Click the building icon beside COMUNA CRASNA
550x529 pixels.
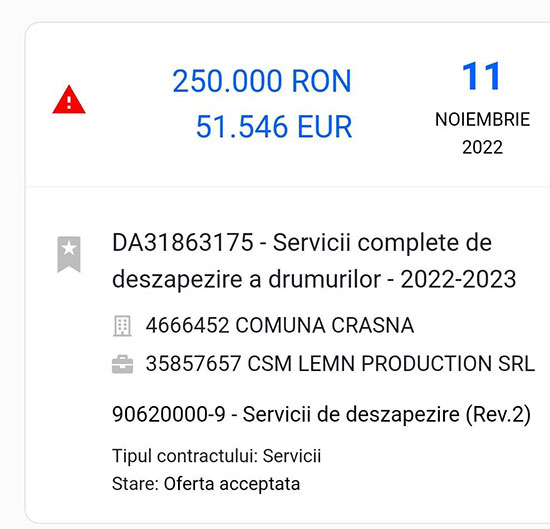tap(122, 326)
